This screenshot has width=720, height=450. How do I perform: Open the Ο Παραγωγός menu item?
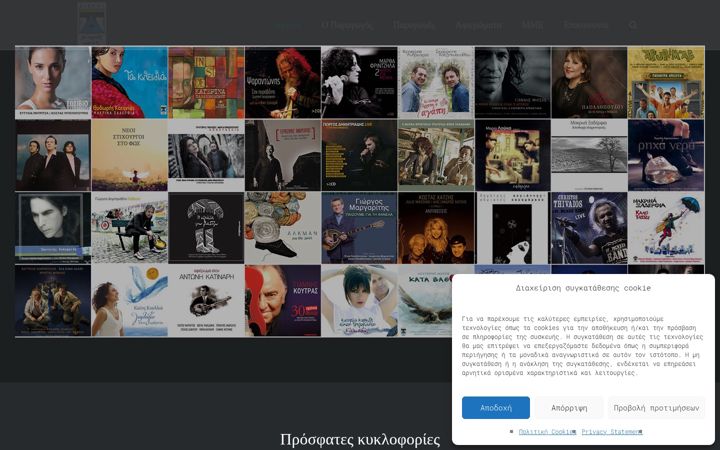click(x=347, y=25)
